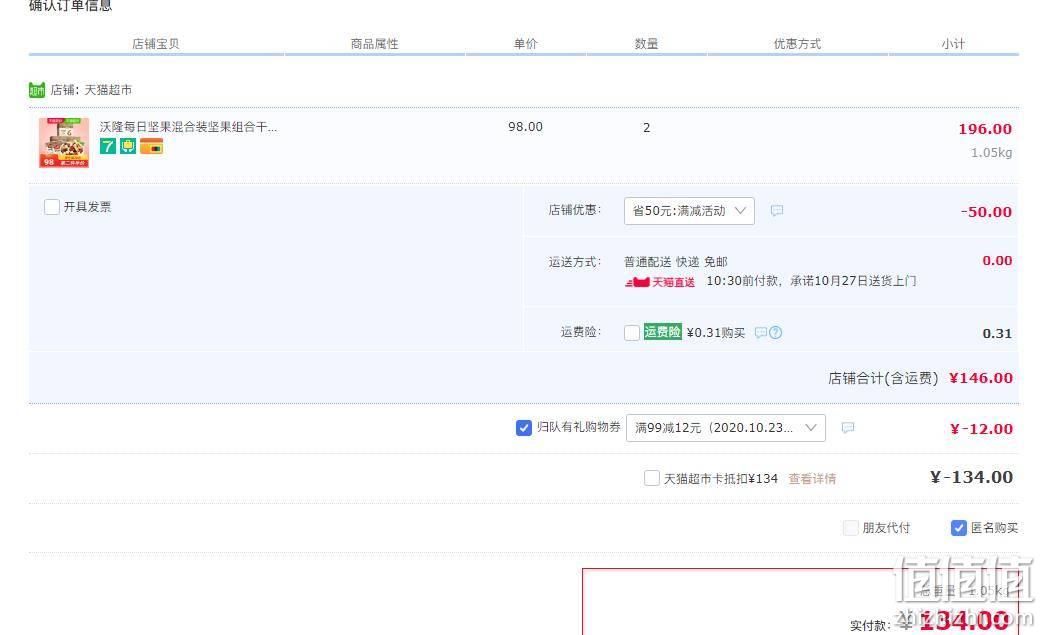The image size is (1043, 635).
Task: Open the note icon beside store discount
Action: 776,211
